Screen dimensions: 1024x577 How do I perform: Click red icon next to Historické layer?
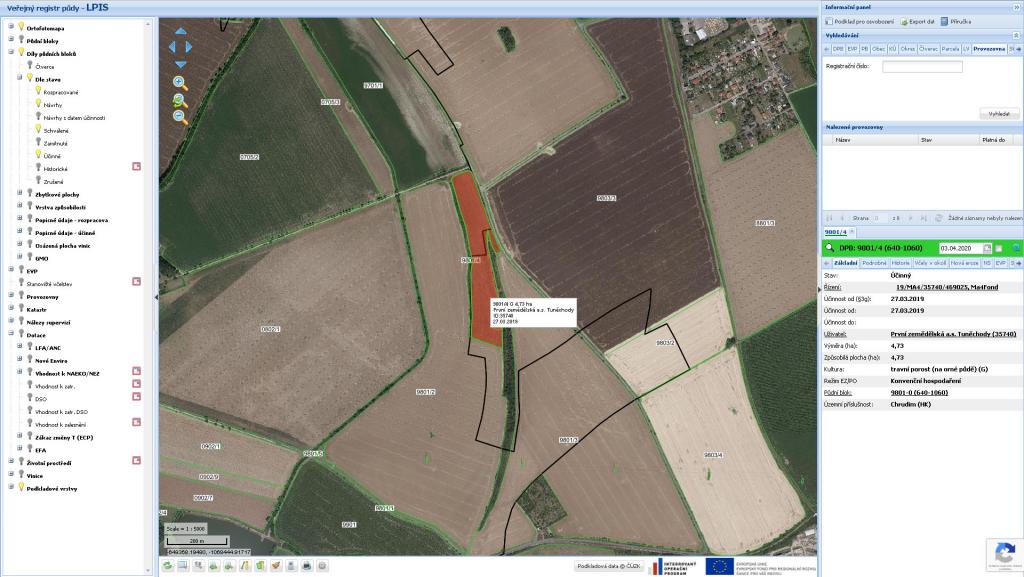click(x=137, y=168)
